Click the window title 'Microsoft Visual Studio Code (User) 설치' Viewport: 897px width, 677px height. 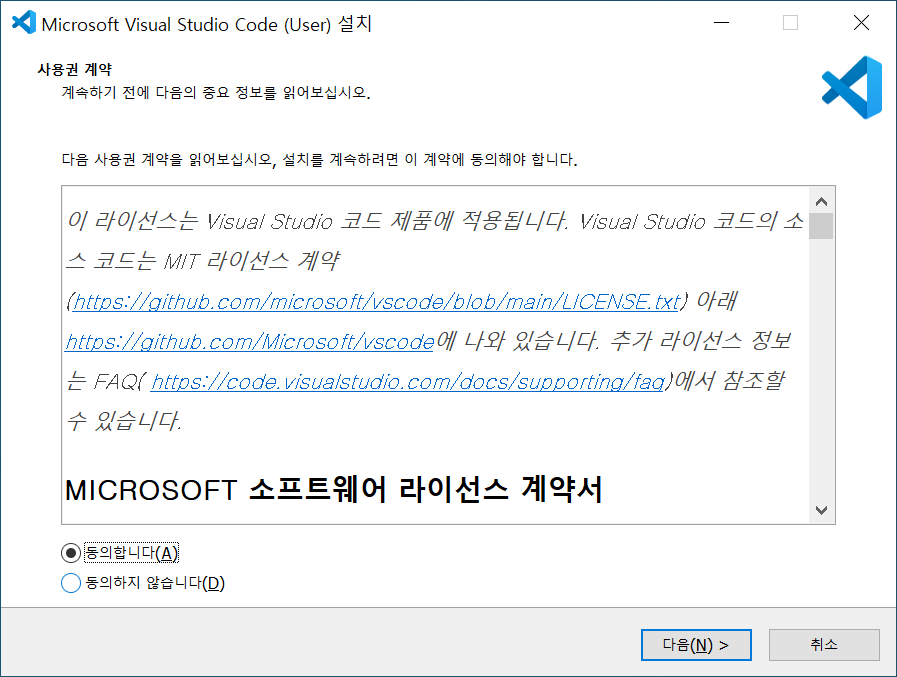tap(207, 24)
